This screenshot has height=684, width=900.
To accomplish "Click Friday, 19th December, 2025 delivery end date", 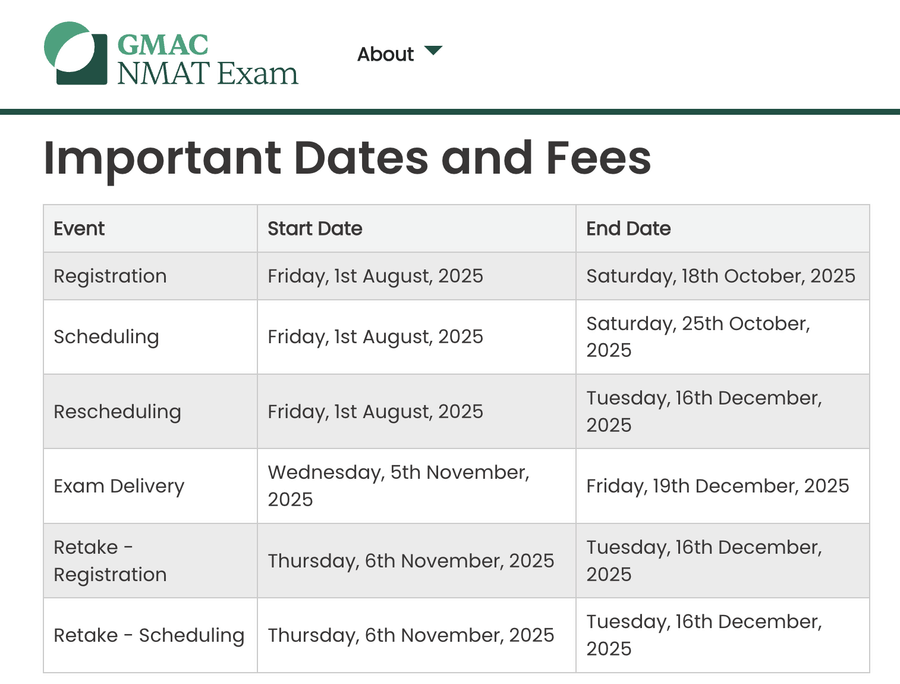I will [716, 486].
